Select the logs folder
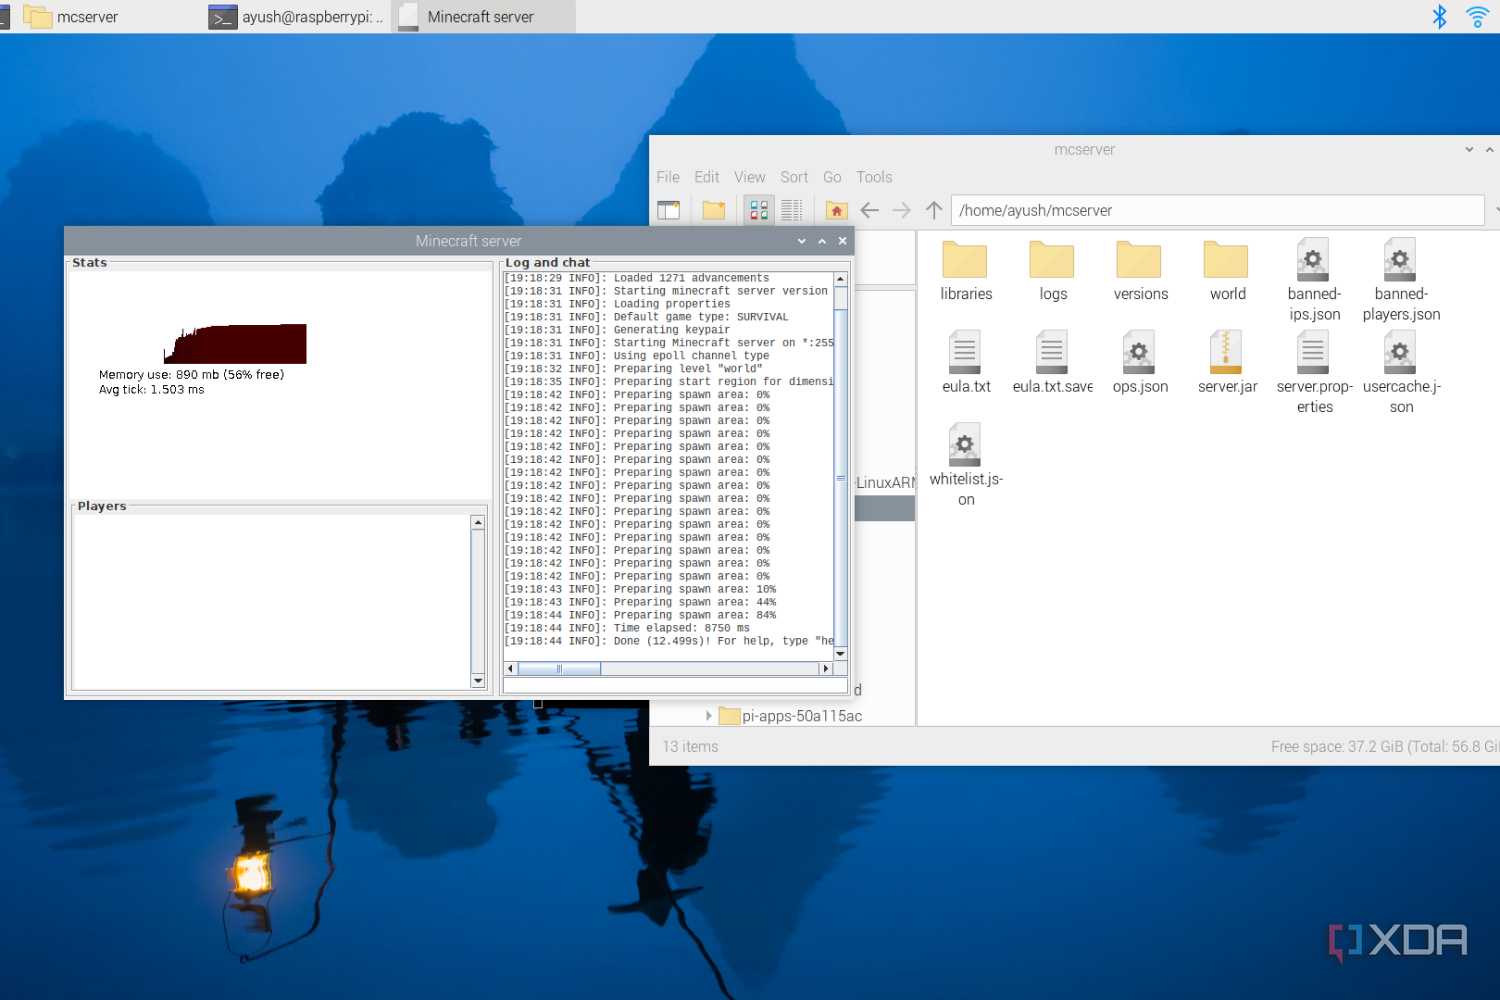Image resolution: width=1500 pixels, height=1000 pixels. click(1053, 271)
